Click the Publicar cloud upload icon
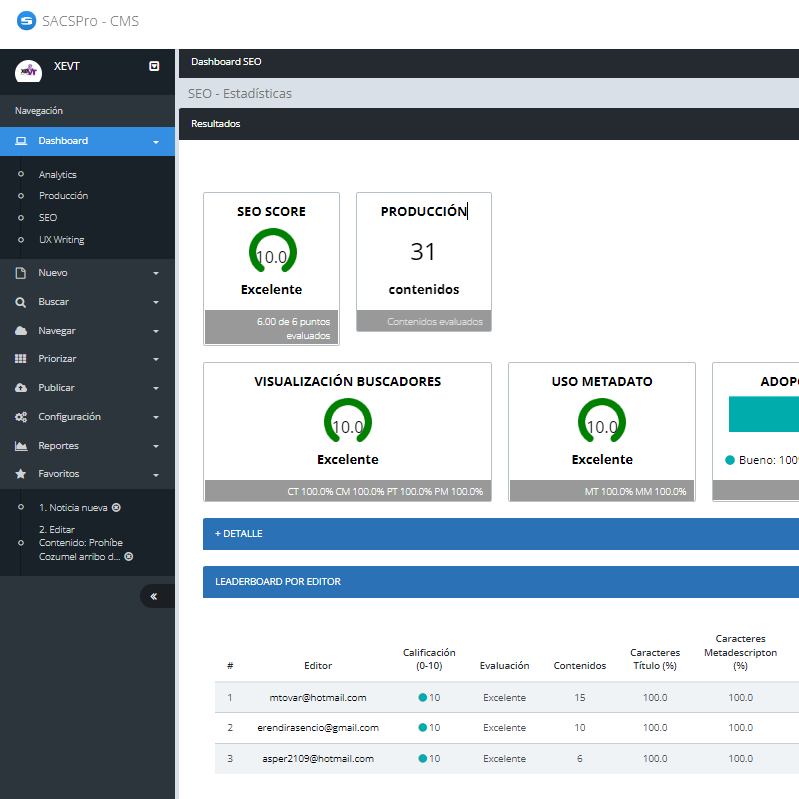This screenshot has width=799, height=799. (21, 388)
